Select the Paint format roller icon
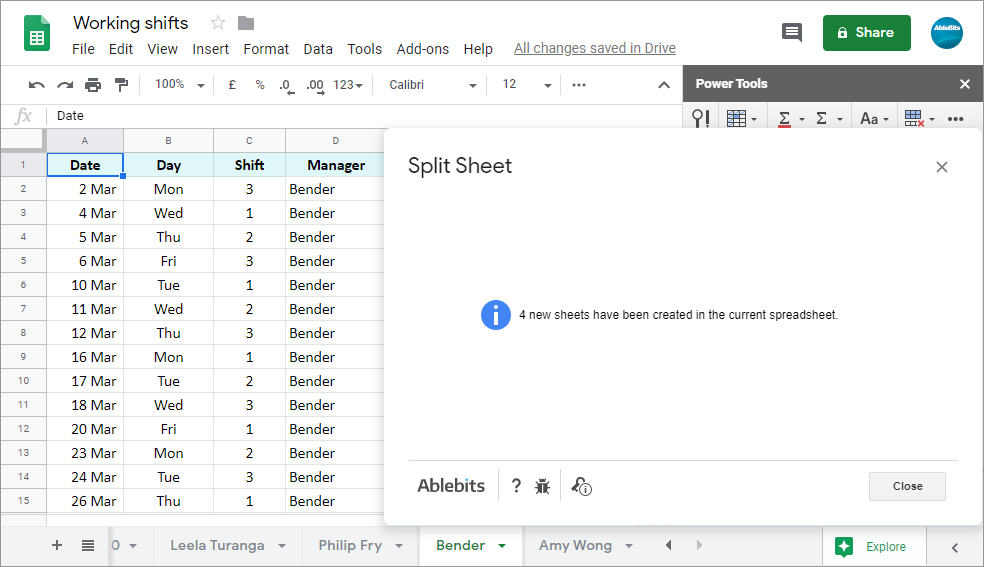This screenshot has width=984, height=567. pyautogui.click(x=122, y=85)
